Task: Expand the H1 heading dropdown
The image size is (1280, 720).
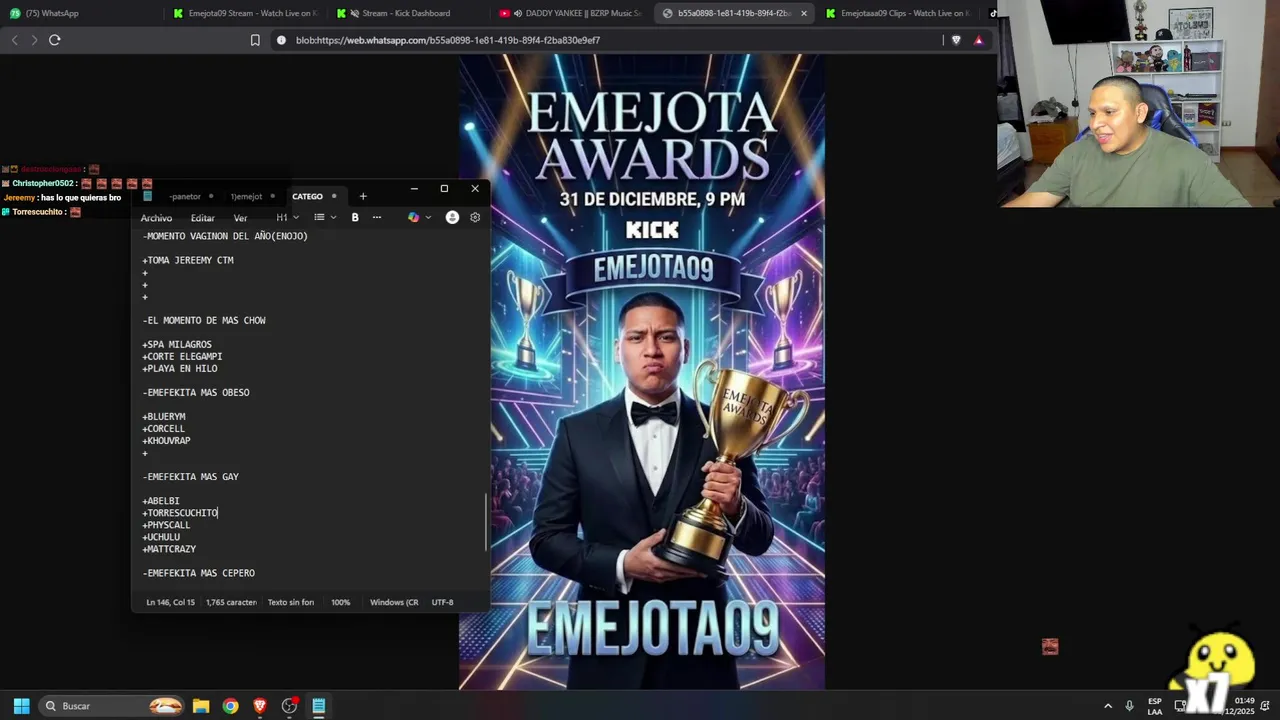Action: point(288,217)
